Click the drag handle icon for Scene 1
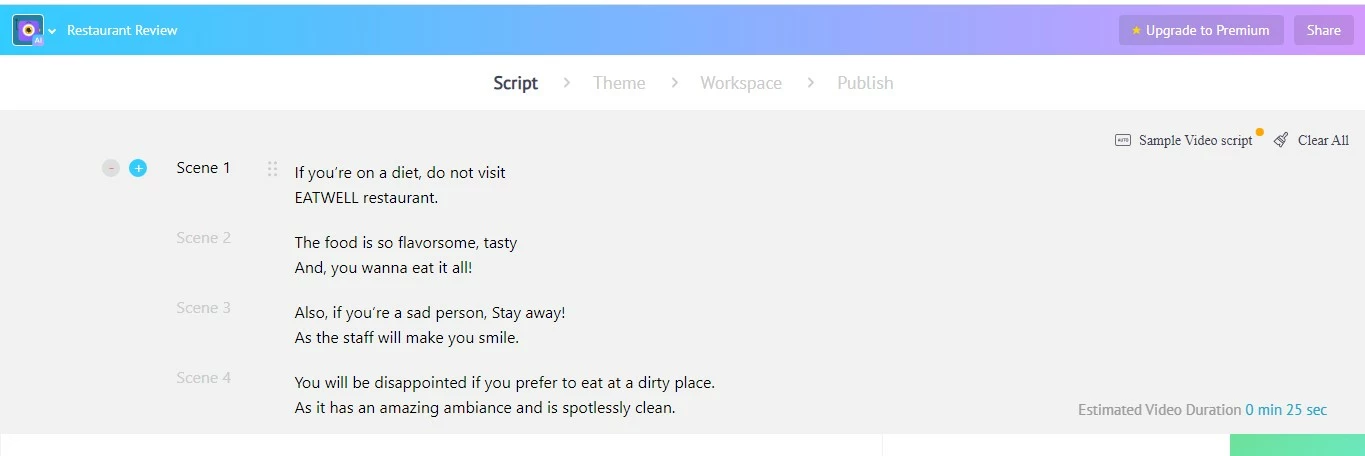The width and height of the screenshot is (1365, 456). coord(272,169)
